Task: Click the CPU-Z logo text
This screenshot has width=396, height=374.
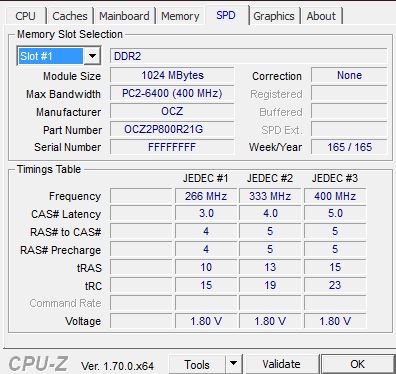Action: click(38, 363)
